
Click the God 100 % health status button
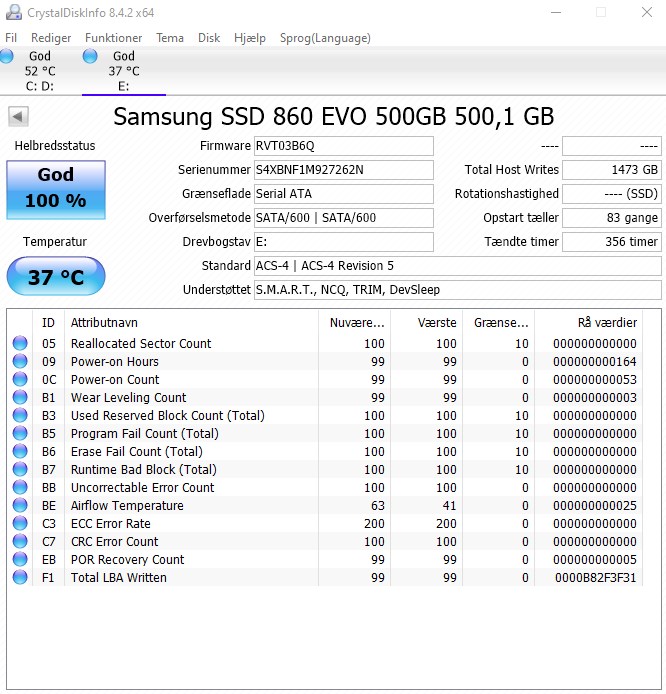pyautogui.click(x=56, y=189)
